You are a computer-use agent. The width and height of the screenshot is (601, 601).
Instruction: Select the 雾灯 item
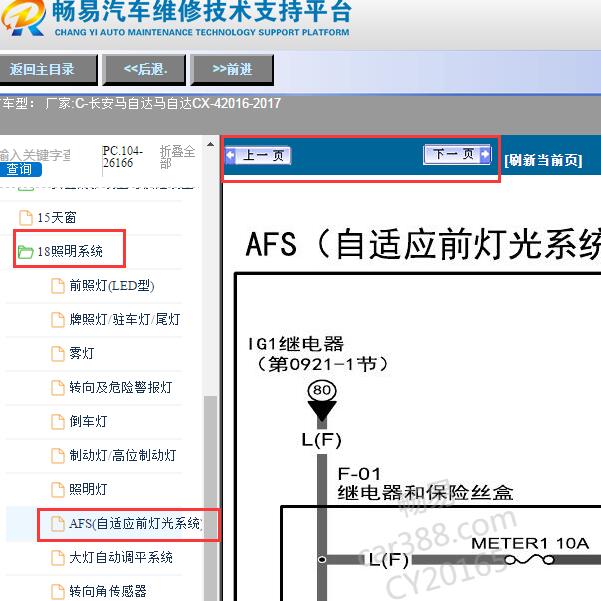point(82,353)
